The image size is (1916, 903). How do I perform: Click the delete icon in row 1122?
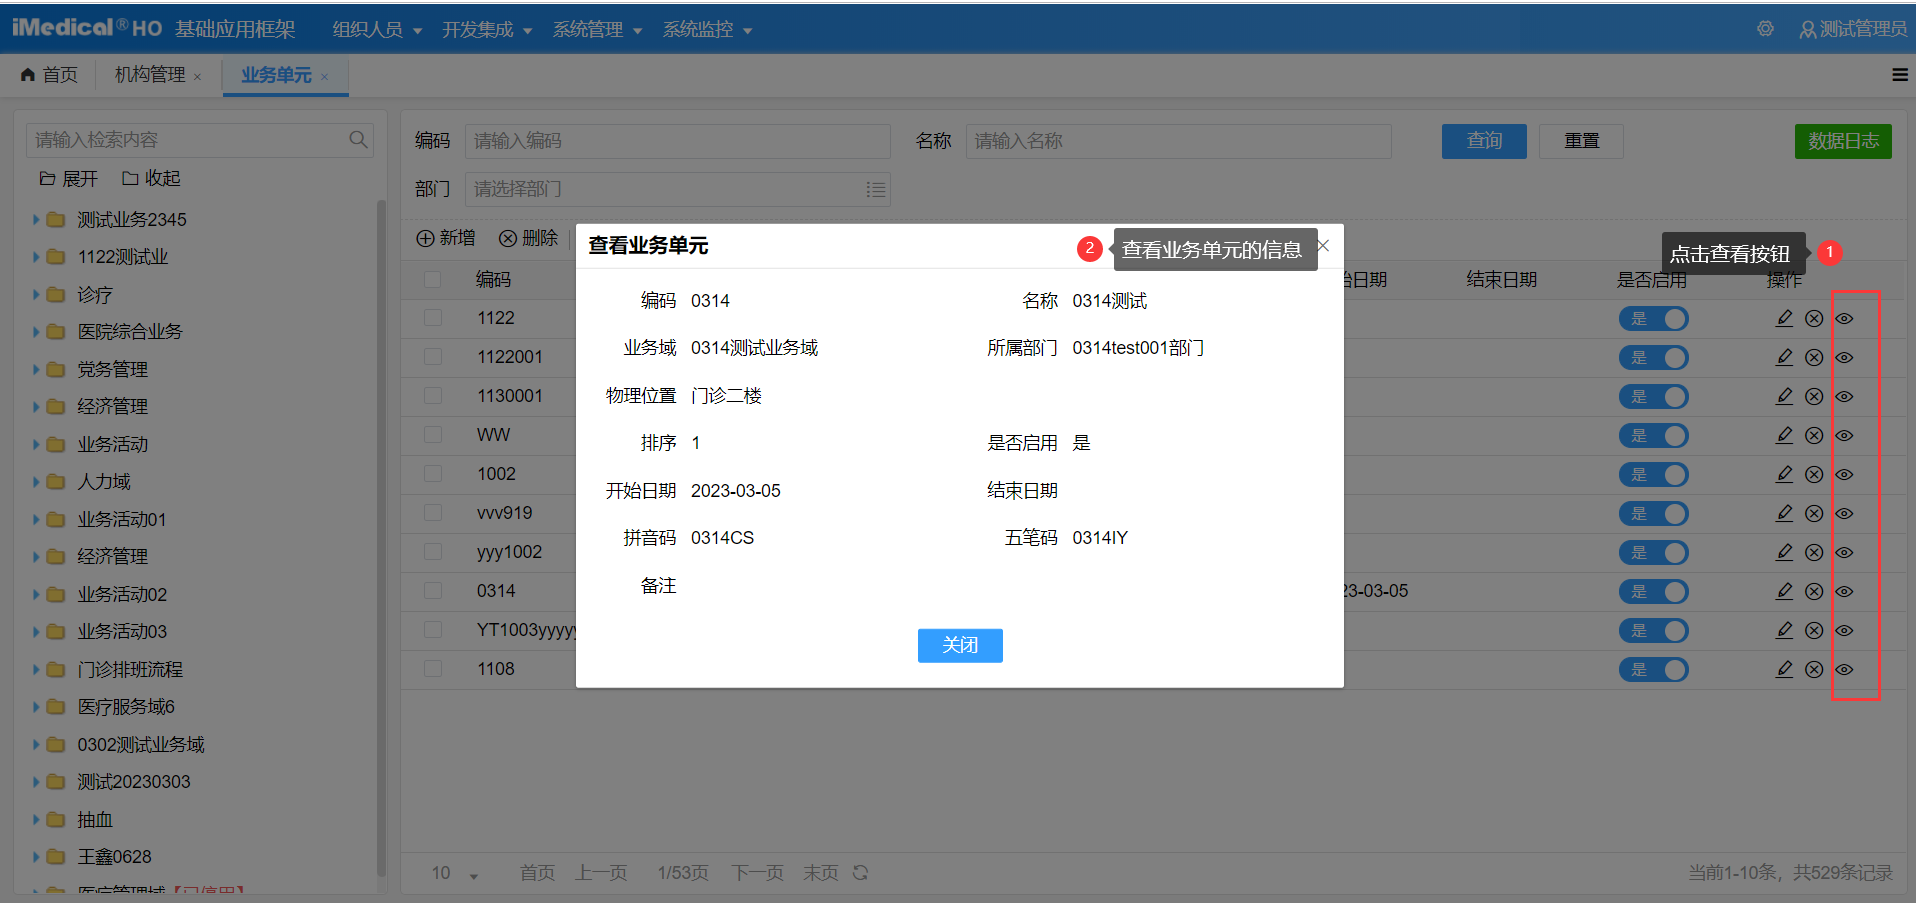coord(1814,318)
